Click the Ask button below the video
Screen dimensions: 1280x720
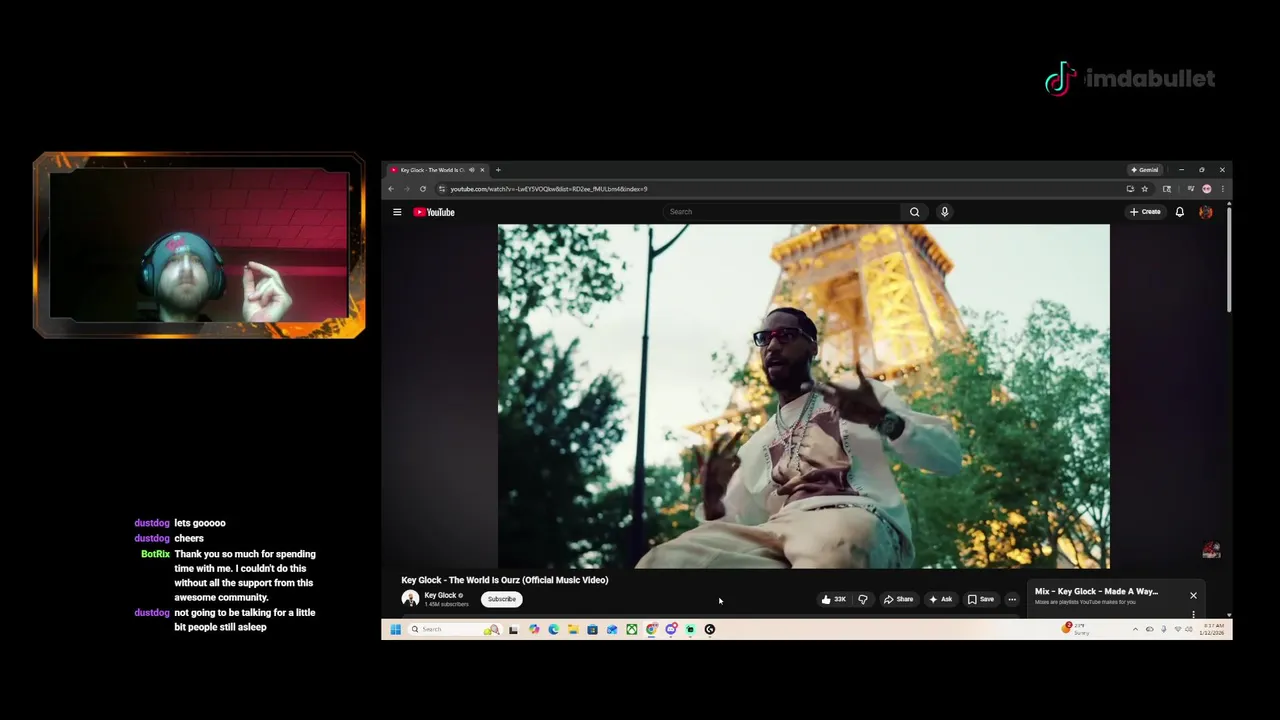click(x=941, y=599)
